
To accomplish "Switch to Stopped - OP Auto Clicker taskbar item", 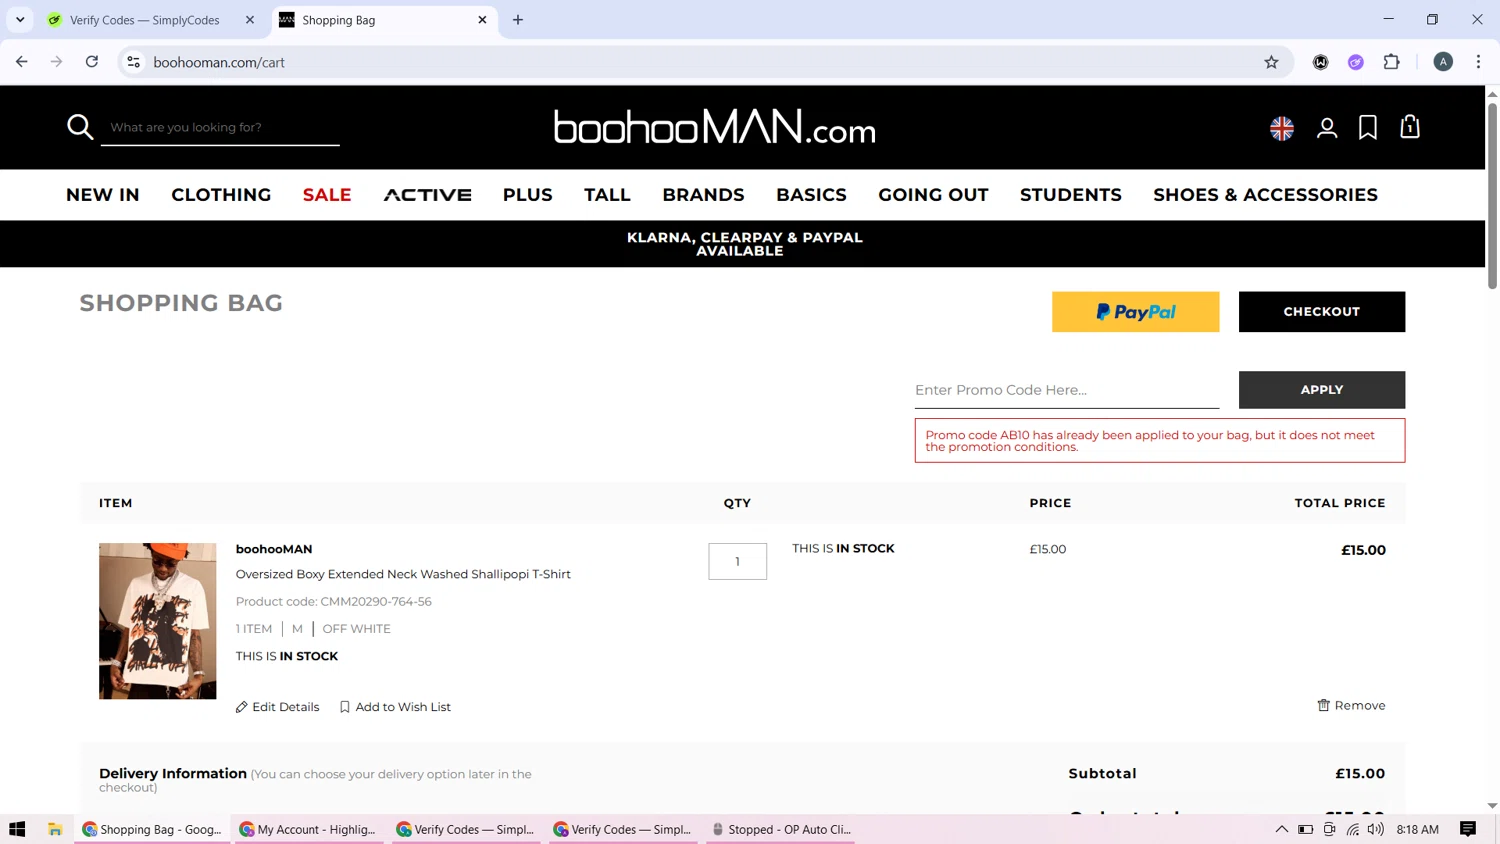I will click(x=781, y=829).
